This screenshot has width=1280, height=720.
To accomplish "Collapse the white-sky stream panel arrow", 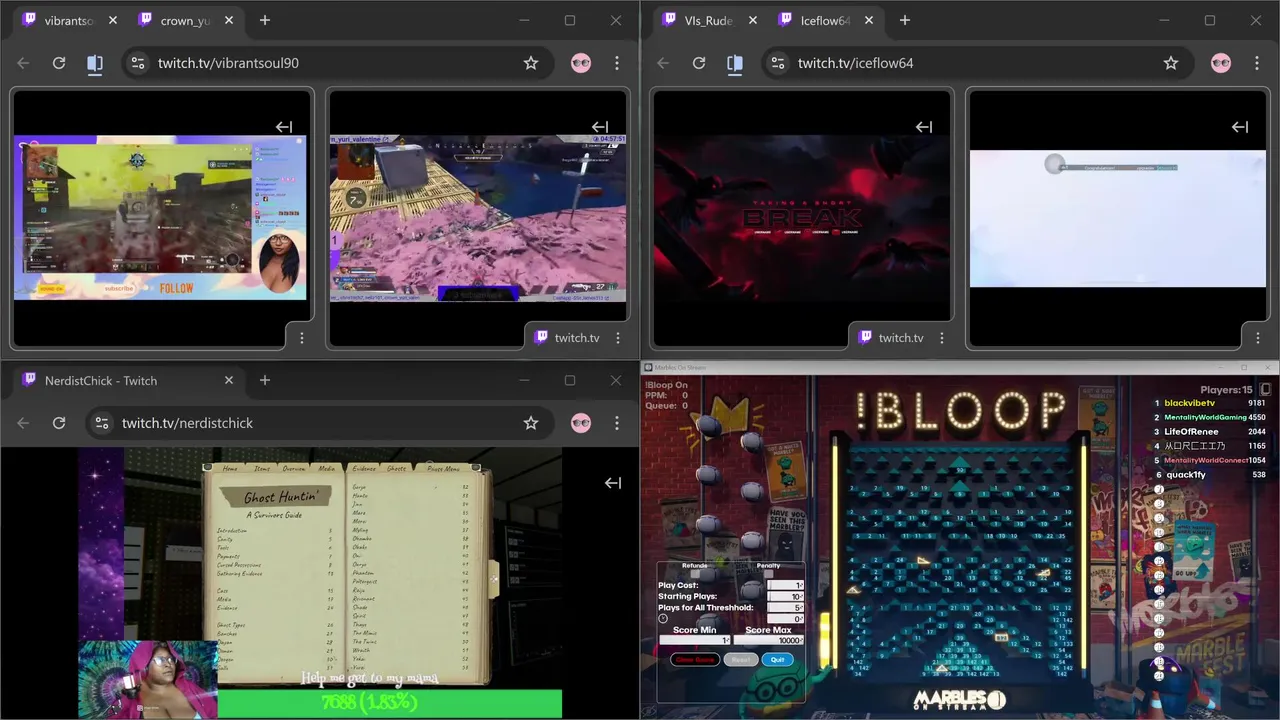I will click(1240, 127).
